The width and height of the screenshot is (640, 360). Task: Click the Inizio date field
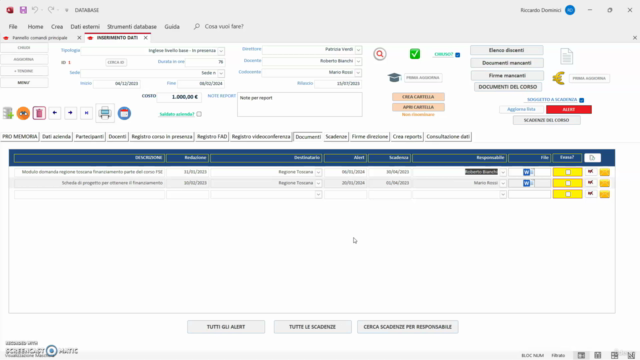click(x=116, y=84)
